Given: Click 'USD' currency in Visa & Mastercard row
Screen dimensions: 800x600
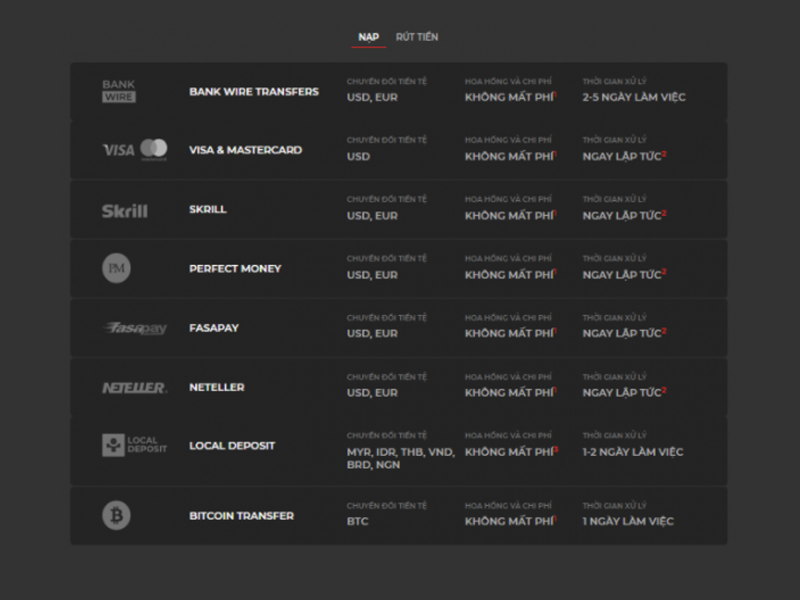Looking at the screenshot, I should click(358, 157).
